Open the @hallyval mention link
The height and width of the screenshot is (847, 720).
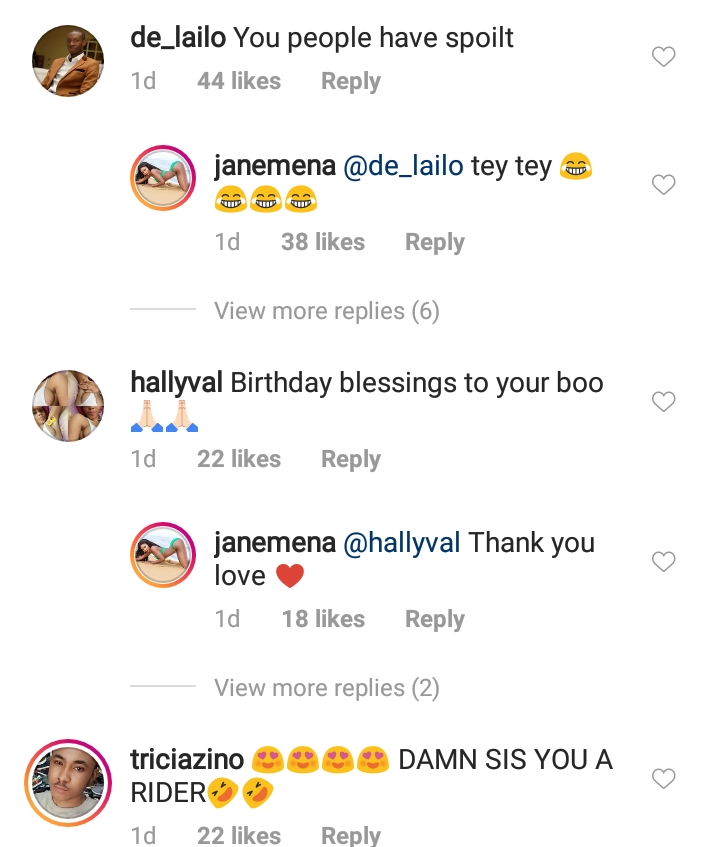(402, 543)
